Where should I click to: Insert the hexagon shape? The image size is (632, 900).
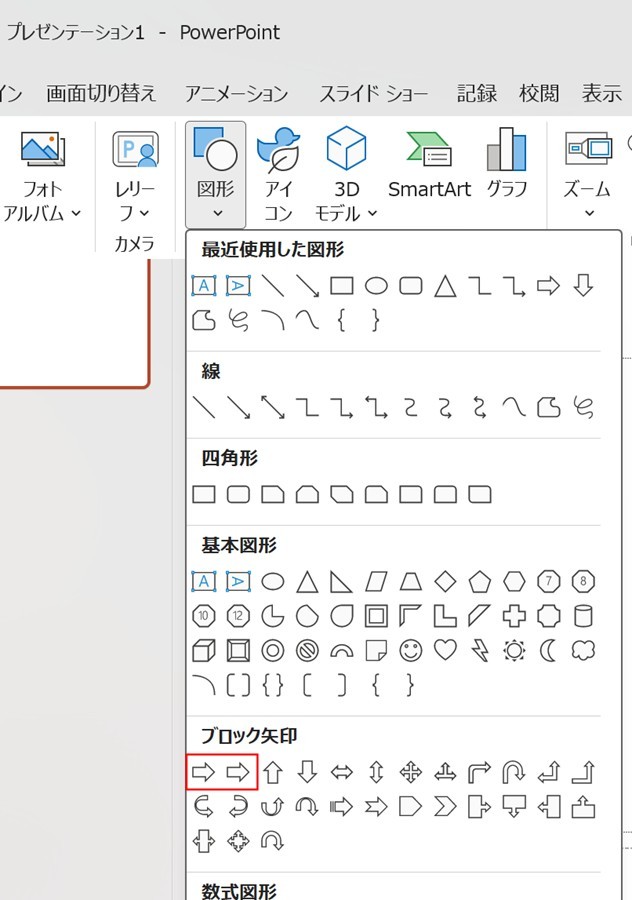[514, 582]
